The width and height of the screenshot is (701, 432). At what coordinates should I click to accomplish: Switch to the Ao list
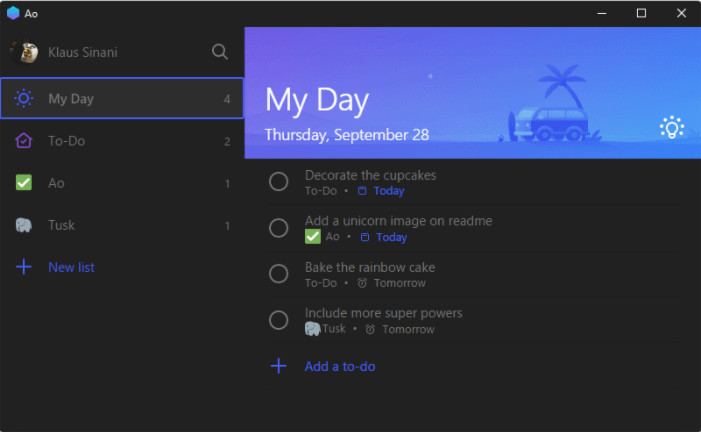(x=122, y=183)
